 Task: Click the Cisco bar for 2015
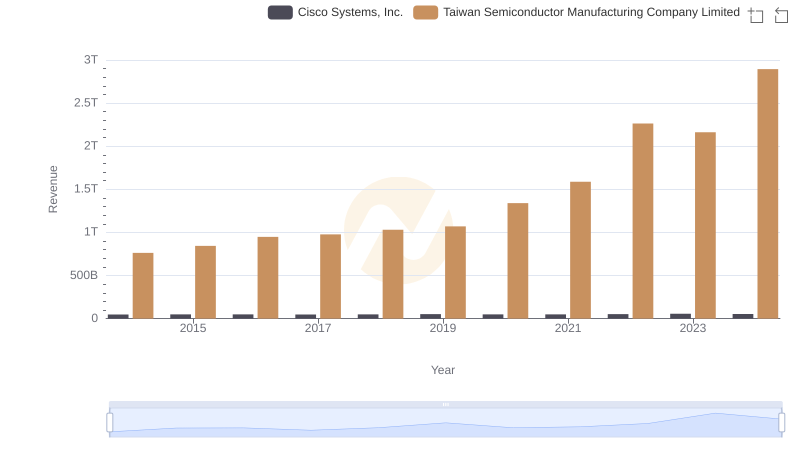tap(181, 316)
